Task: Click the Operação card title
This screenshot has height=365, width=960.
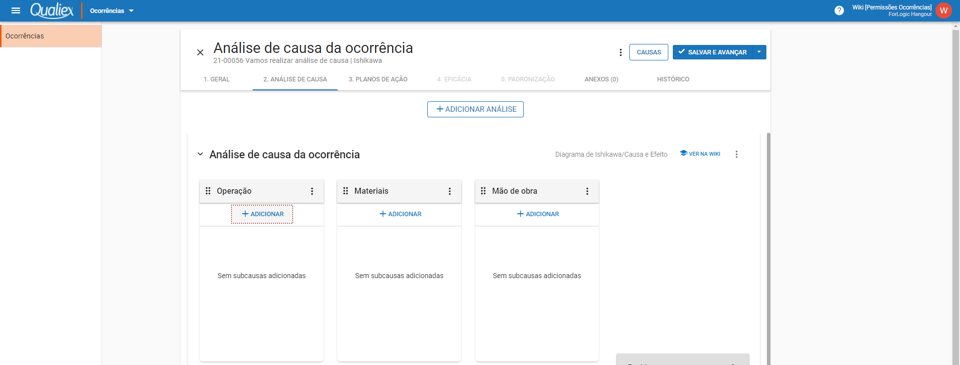Action: [x=234, y=191]
